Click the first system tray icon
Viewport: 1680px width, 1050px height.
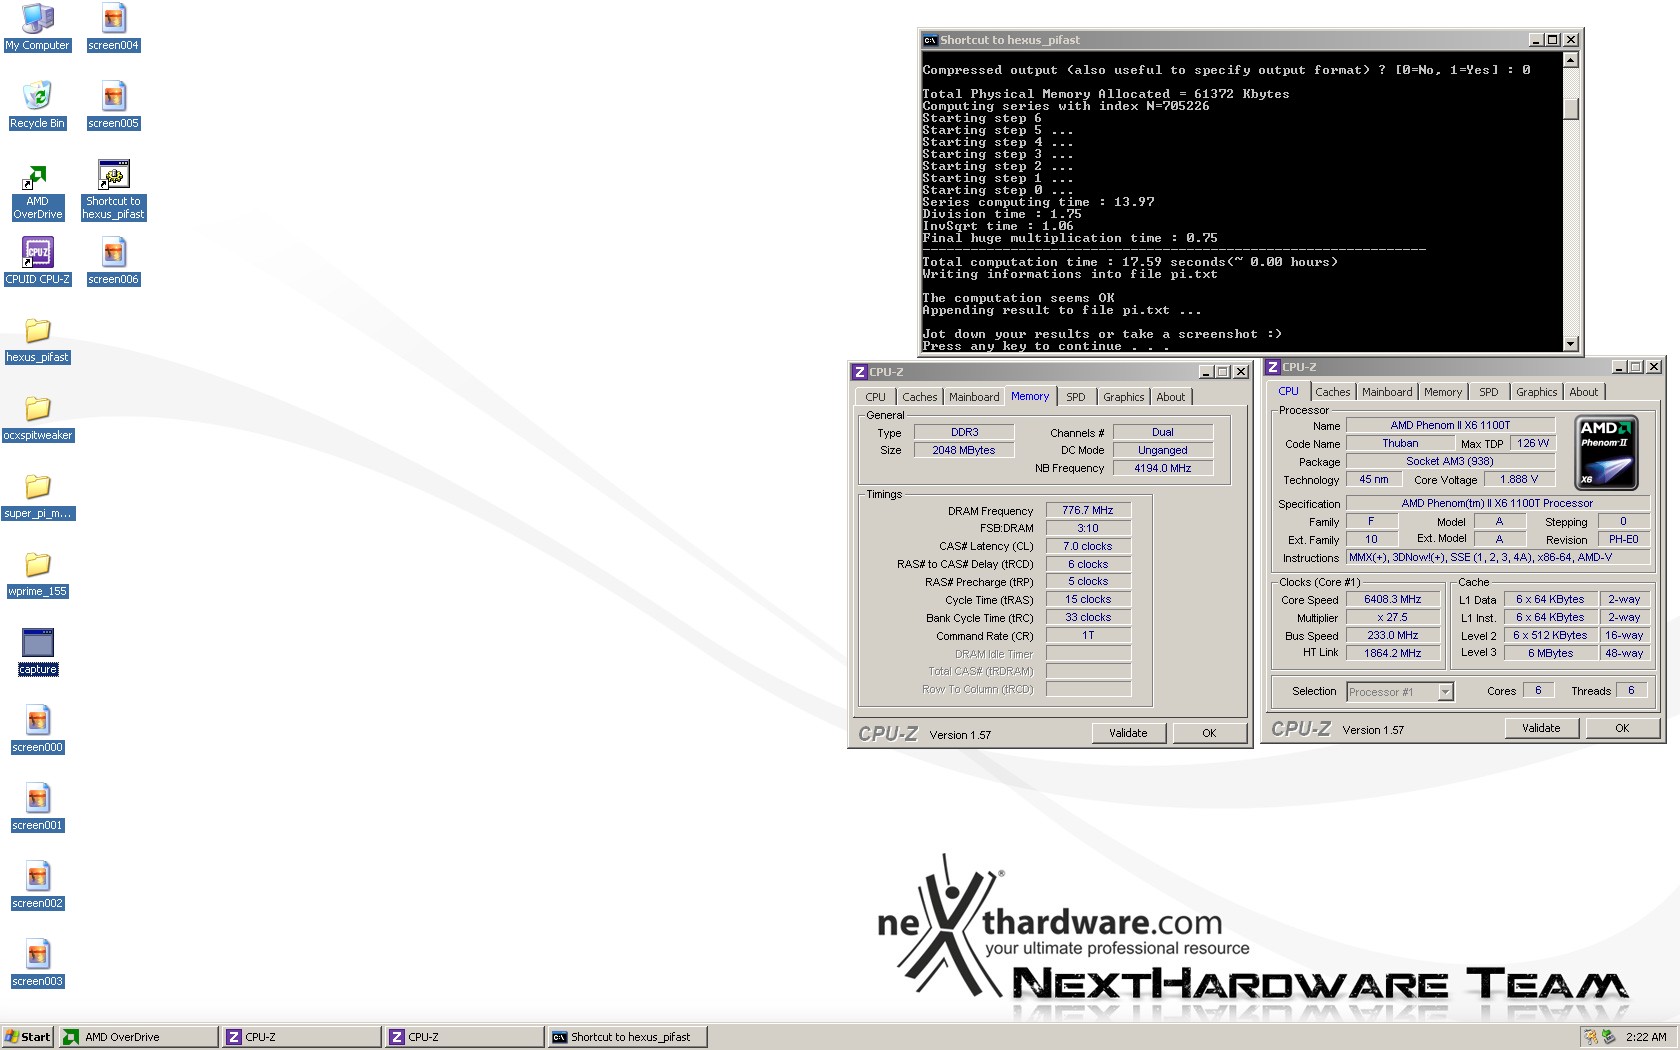point(1591,1037)
